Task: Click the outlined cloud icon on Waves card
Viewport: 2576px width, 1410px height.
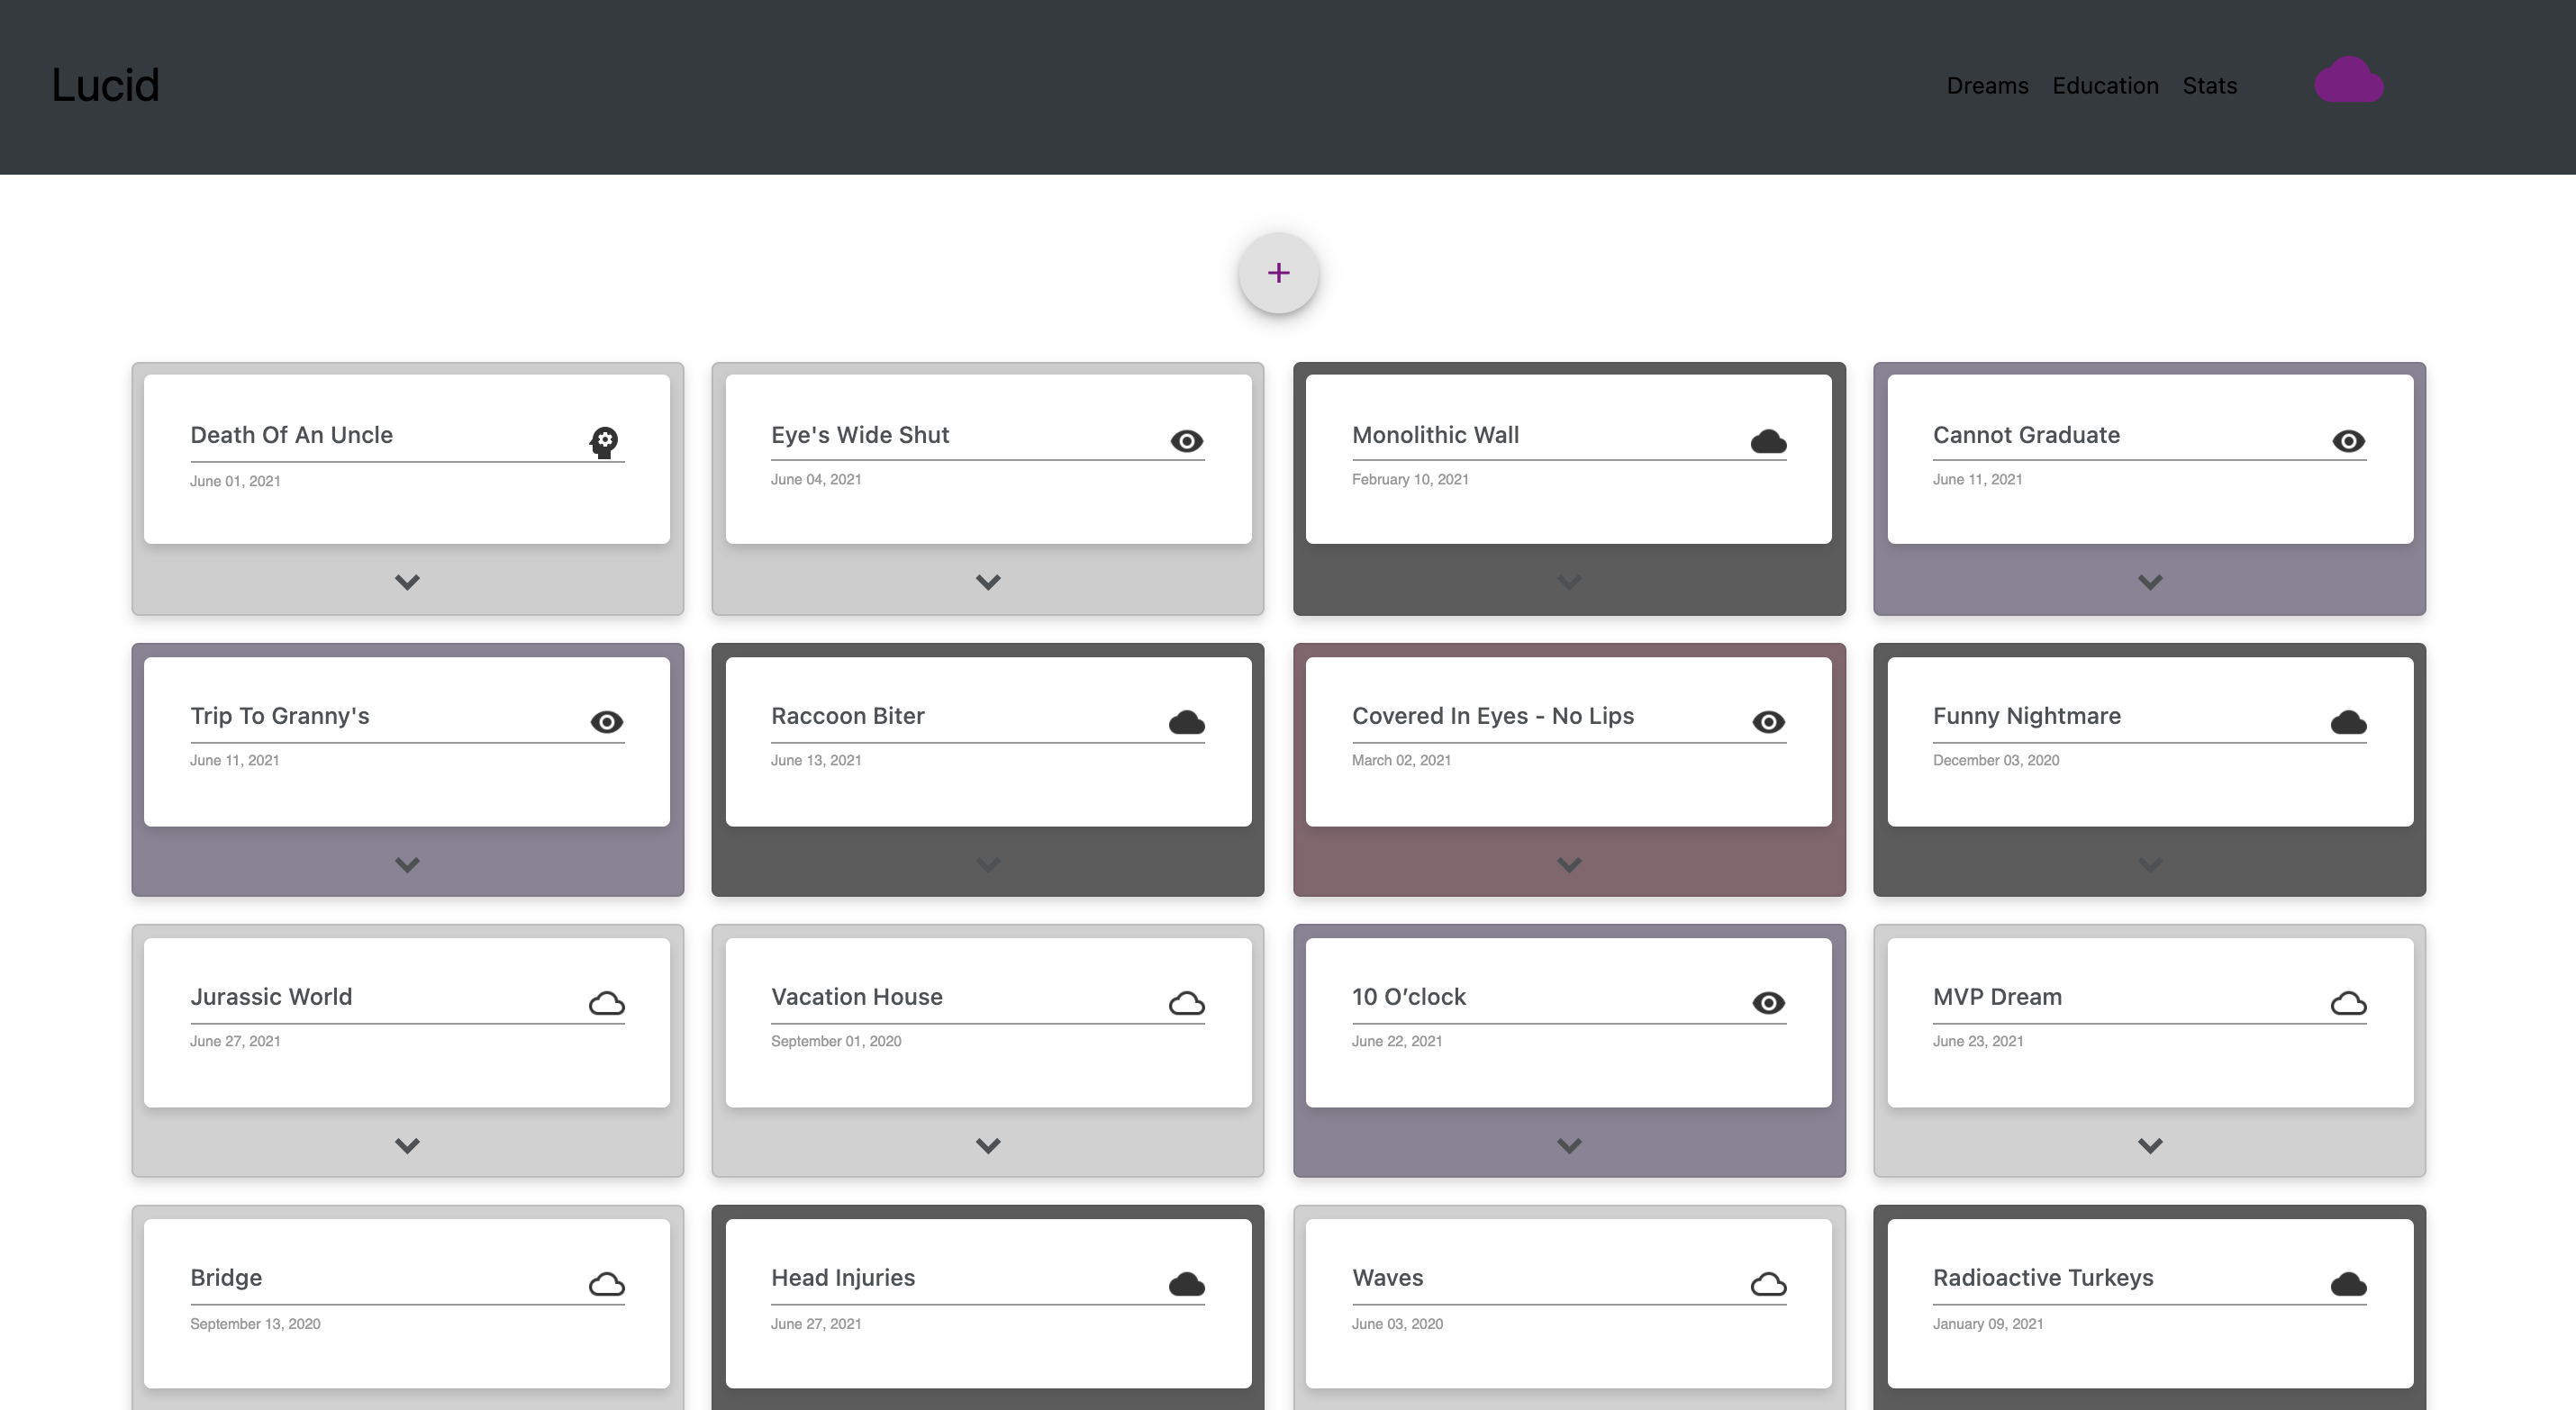Action: click(x=1768, y=1284)
